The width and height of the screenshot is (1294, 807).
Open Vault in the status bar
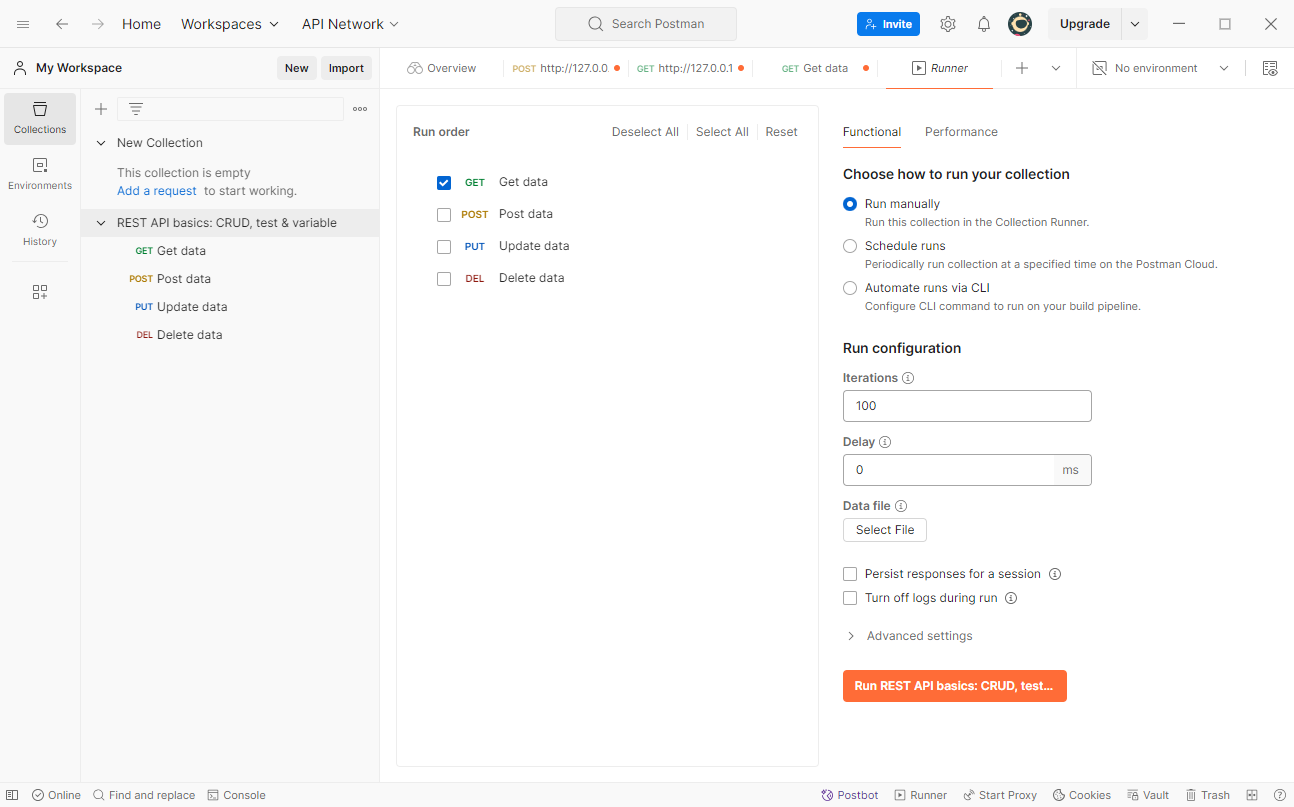tap(1148, 795)
